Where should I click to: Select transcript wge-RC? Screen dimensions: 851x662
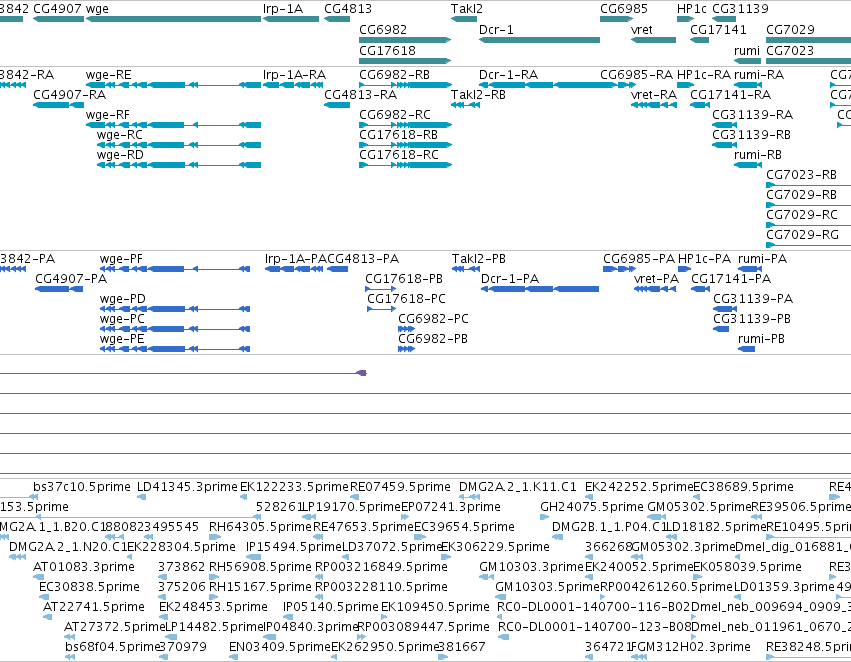pyautogui.click(x=179, y=145)
